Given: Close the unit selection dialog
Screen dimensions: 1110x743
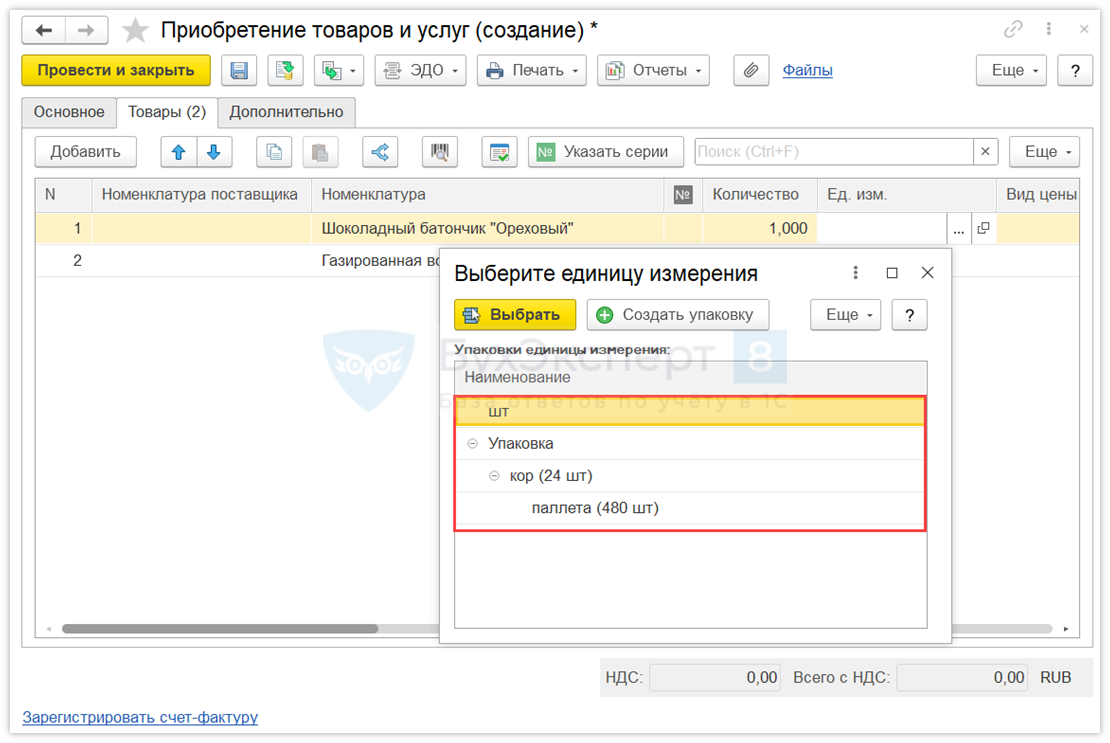Looking at the screenshot, I should coord(927,272).
